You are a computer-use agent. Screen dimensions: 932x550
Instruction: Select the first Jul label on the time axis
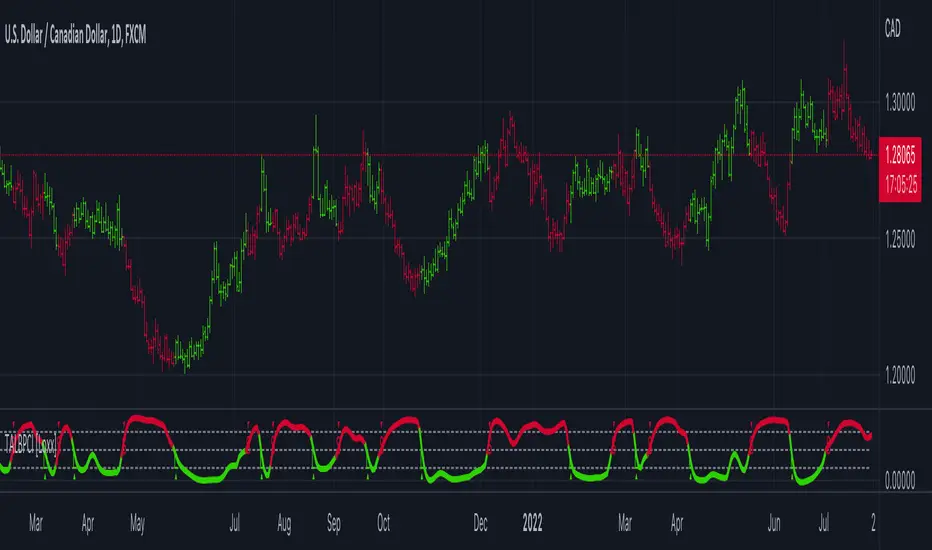pos(235,523)
